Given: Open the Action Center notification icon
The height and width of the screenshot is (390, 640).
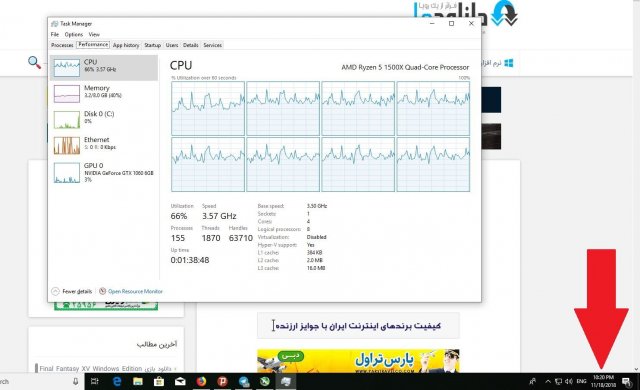Looking at the screenshot, I should pos(627,381).
